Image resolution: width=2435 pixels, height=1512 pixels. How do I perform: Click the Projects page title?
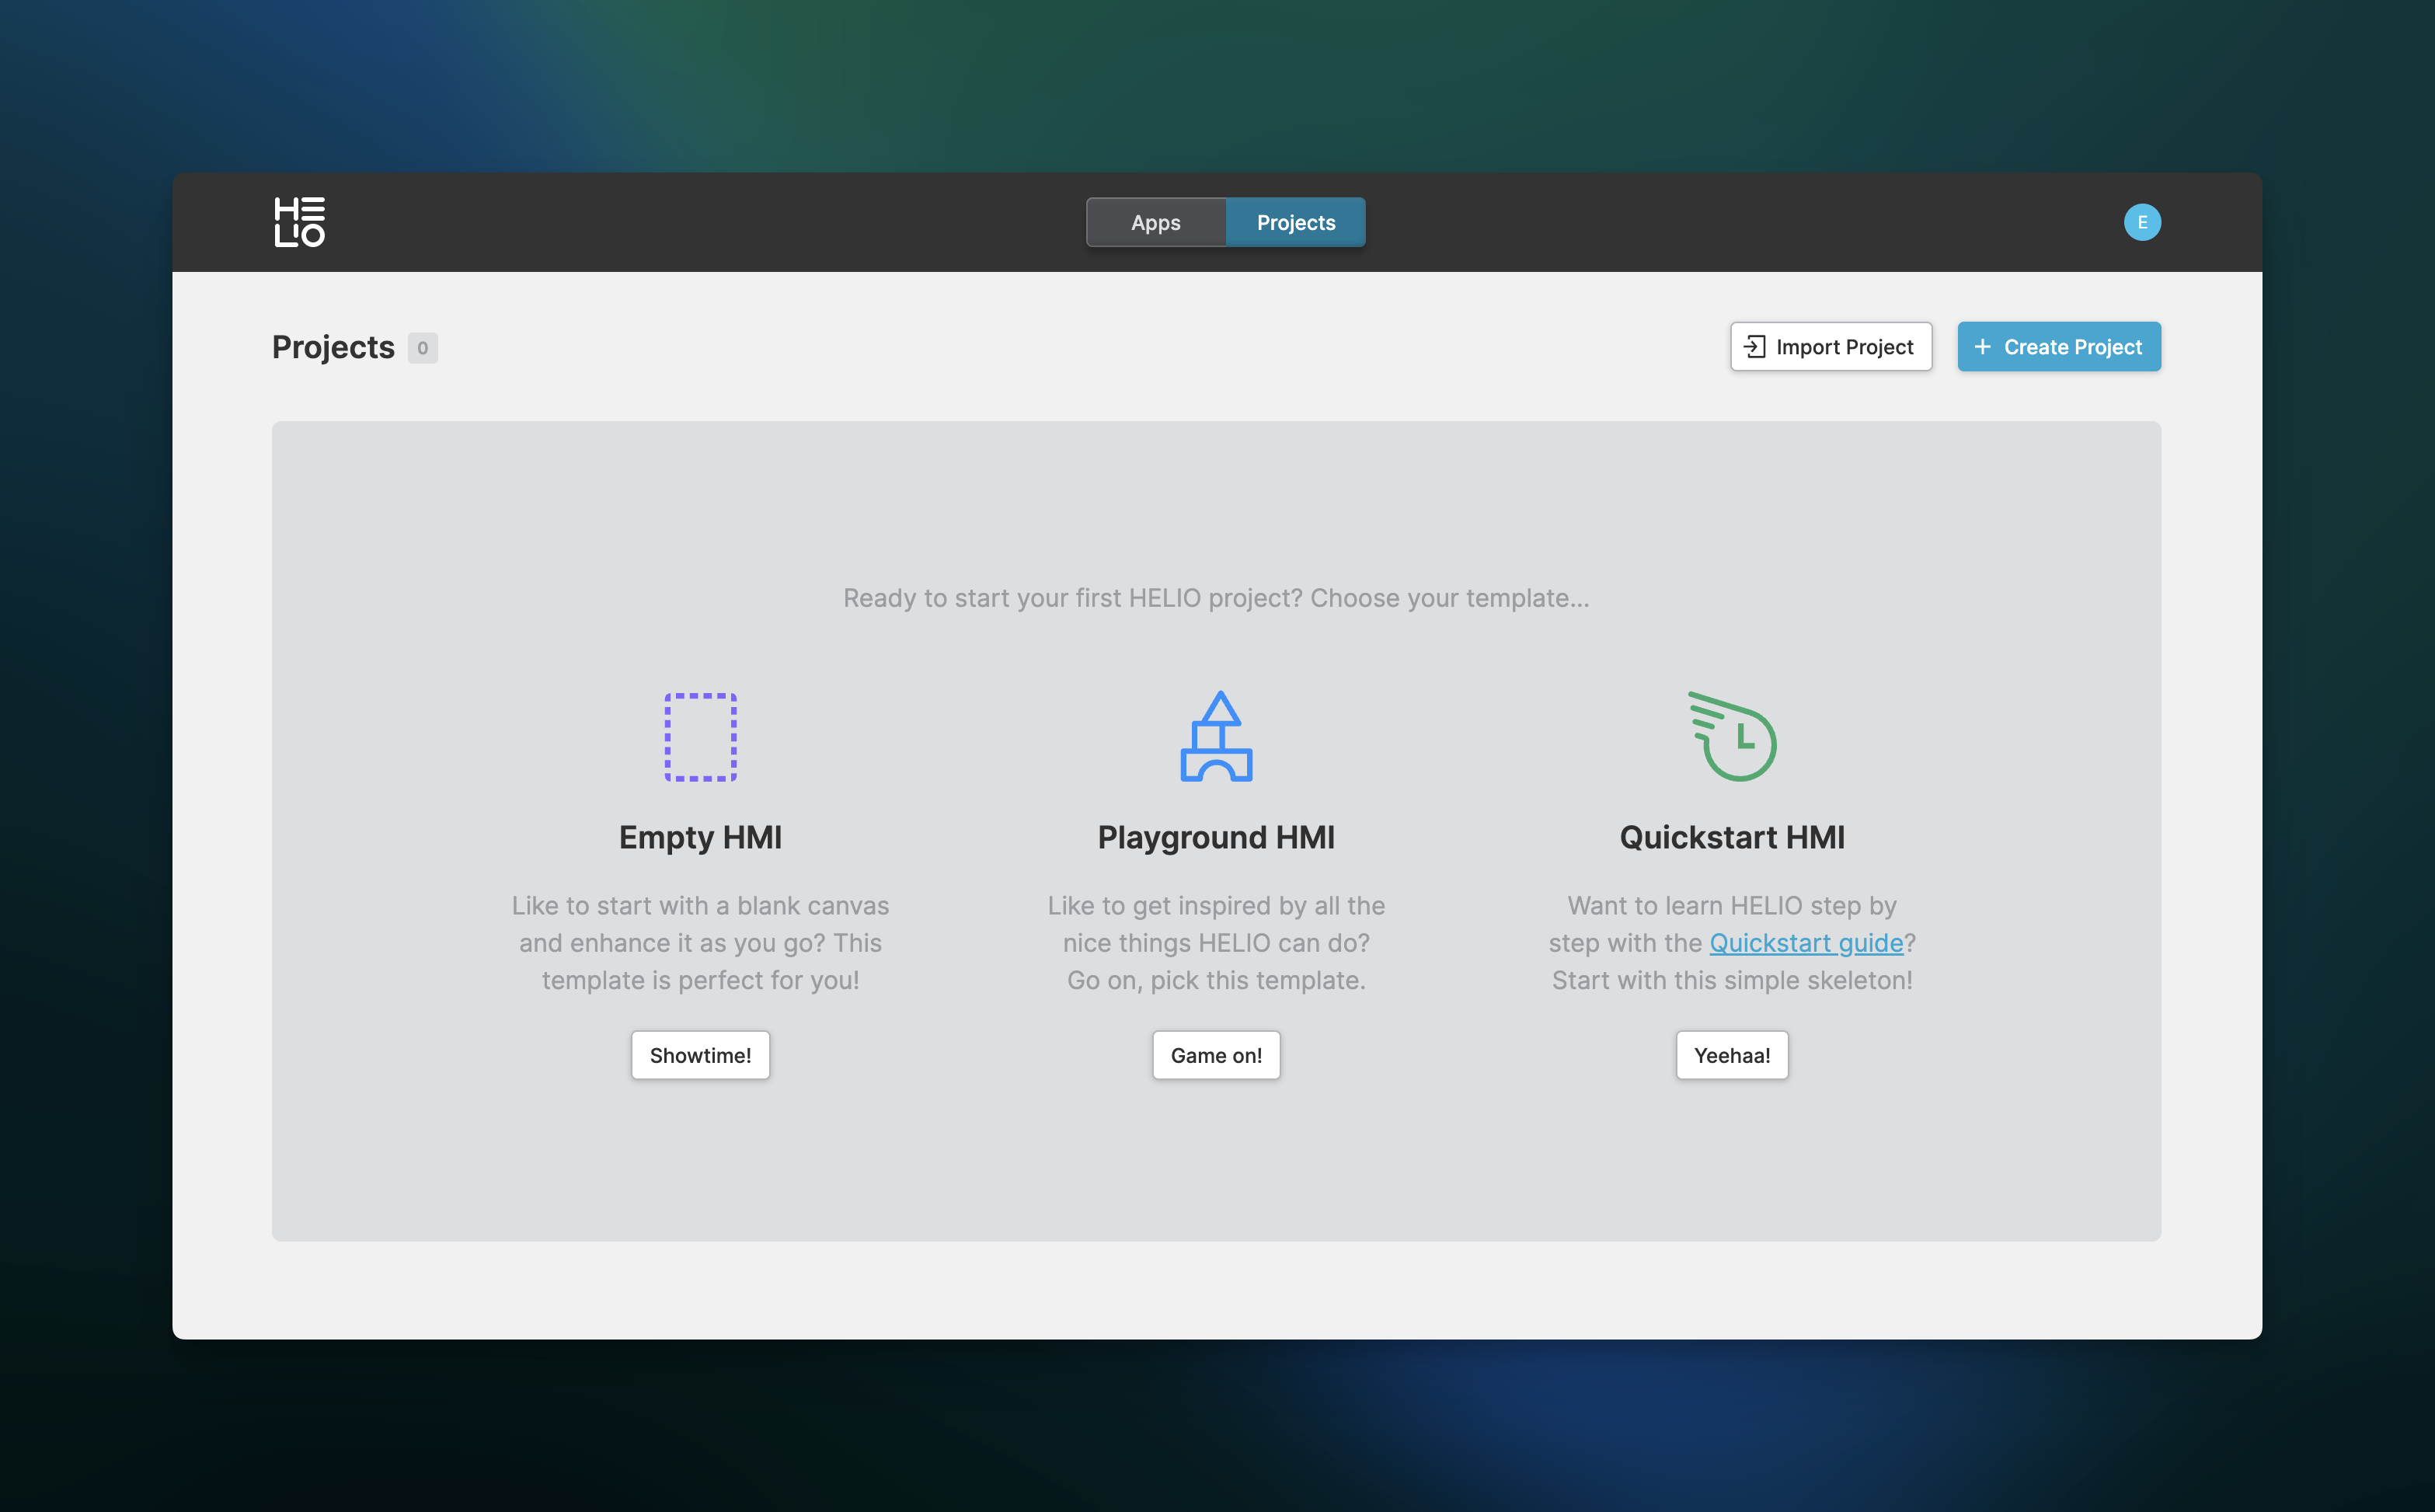point(333,347)
